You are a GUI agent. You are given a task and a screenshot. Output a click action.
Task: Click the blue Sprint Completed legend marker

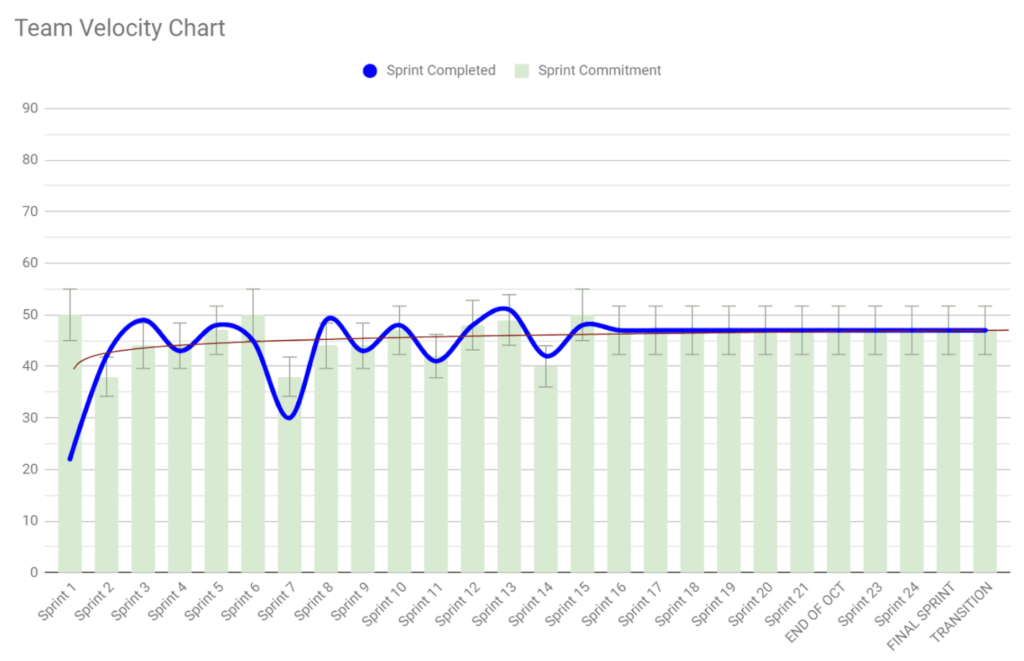370,70
